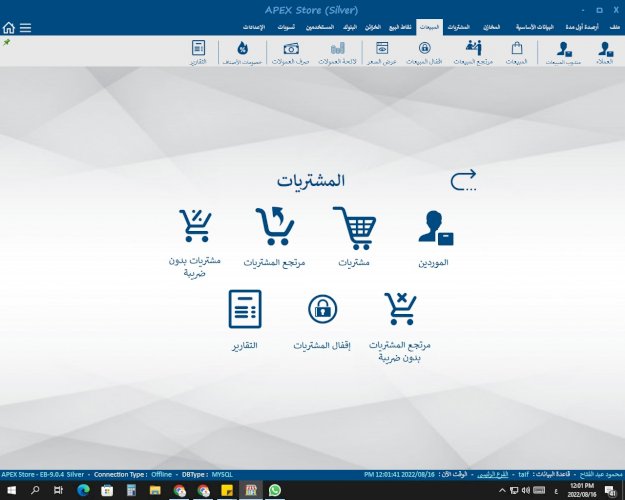
Task: Open the التقارير reports icon in main panel
Action: click(x=245, y=310)
